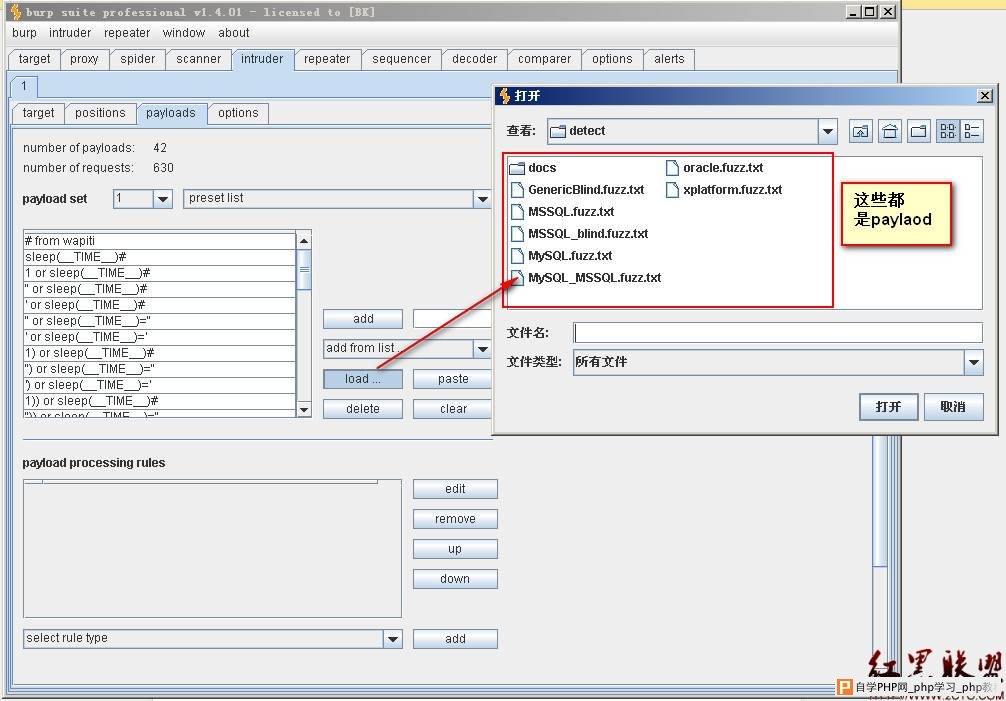The width and height of the screenshot is (1006, 701).
Task: Switch to list view in open dialog
Action: (948, 131)
